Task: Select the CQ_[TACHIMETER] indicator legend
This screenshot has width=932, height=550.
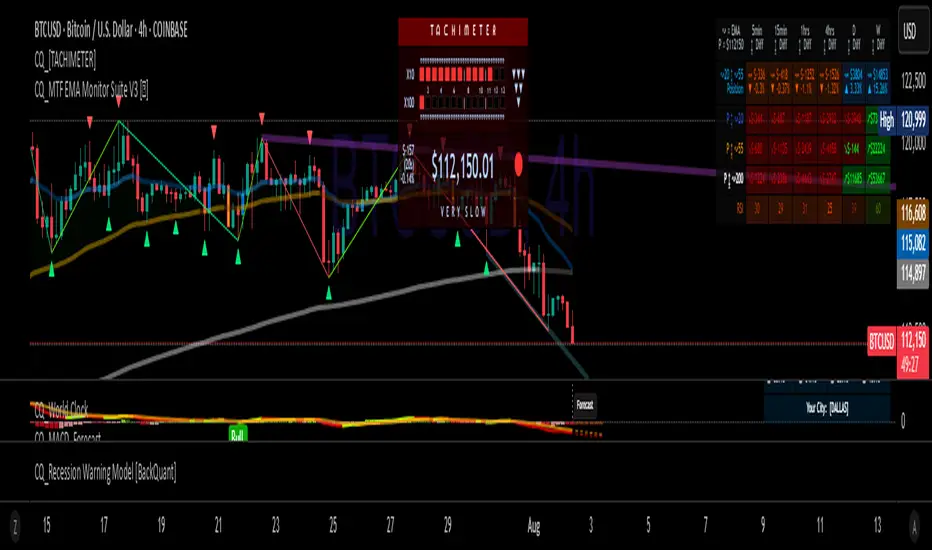Action: (x=65, y=59)
